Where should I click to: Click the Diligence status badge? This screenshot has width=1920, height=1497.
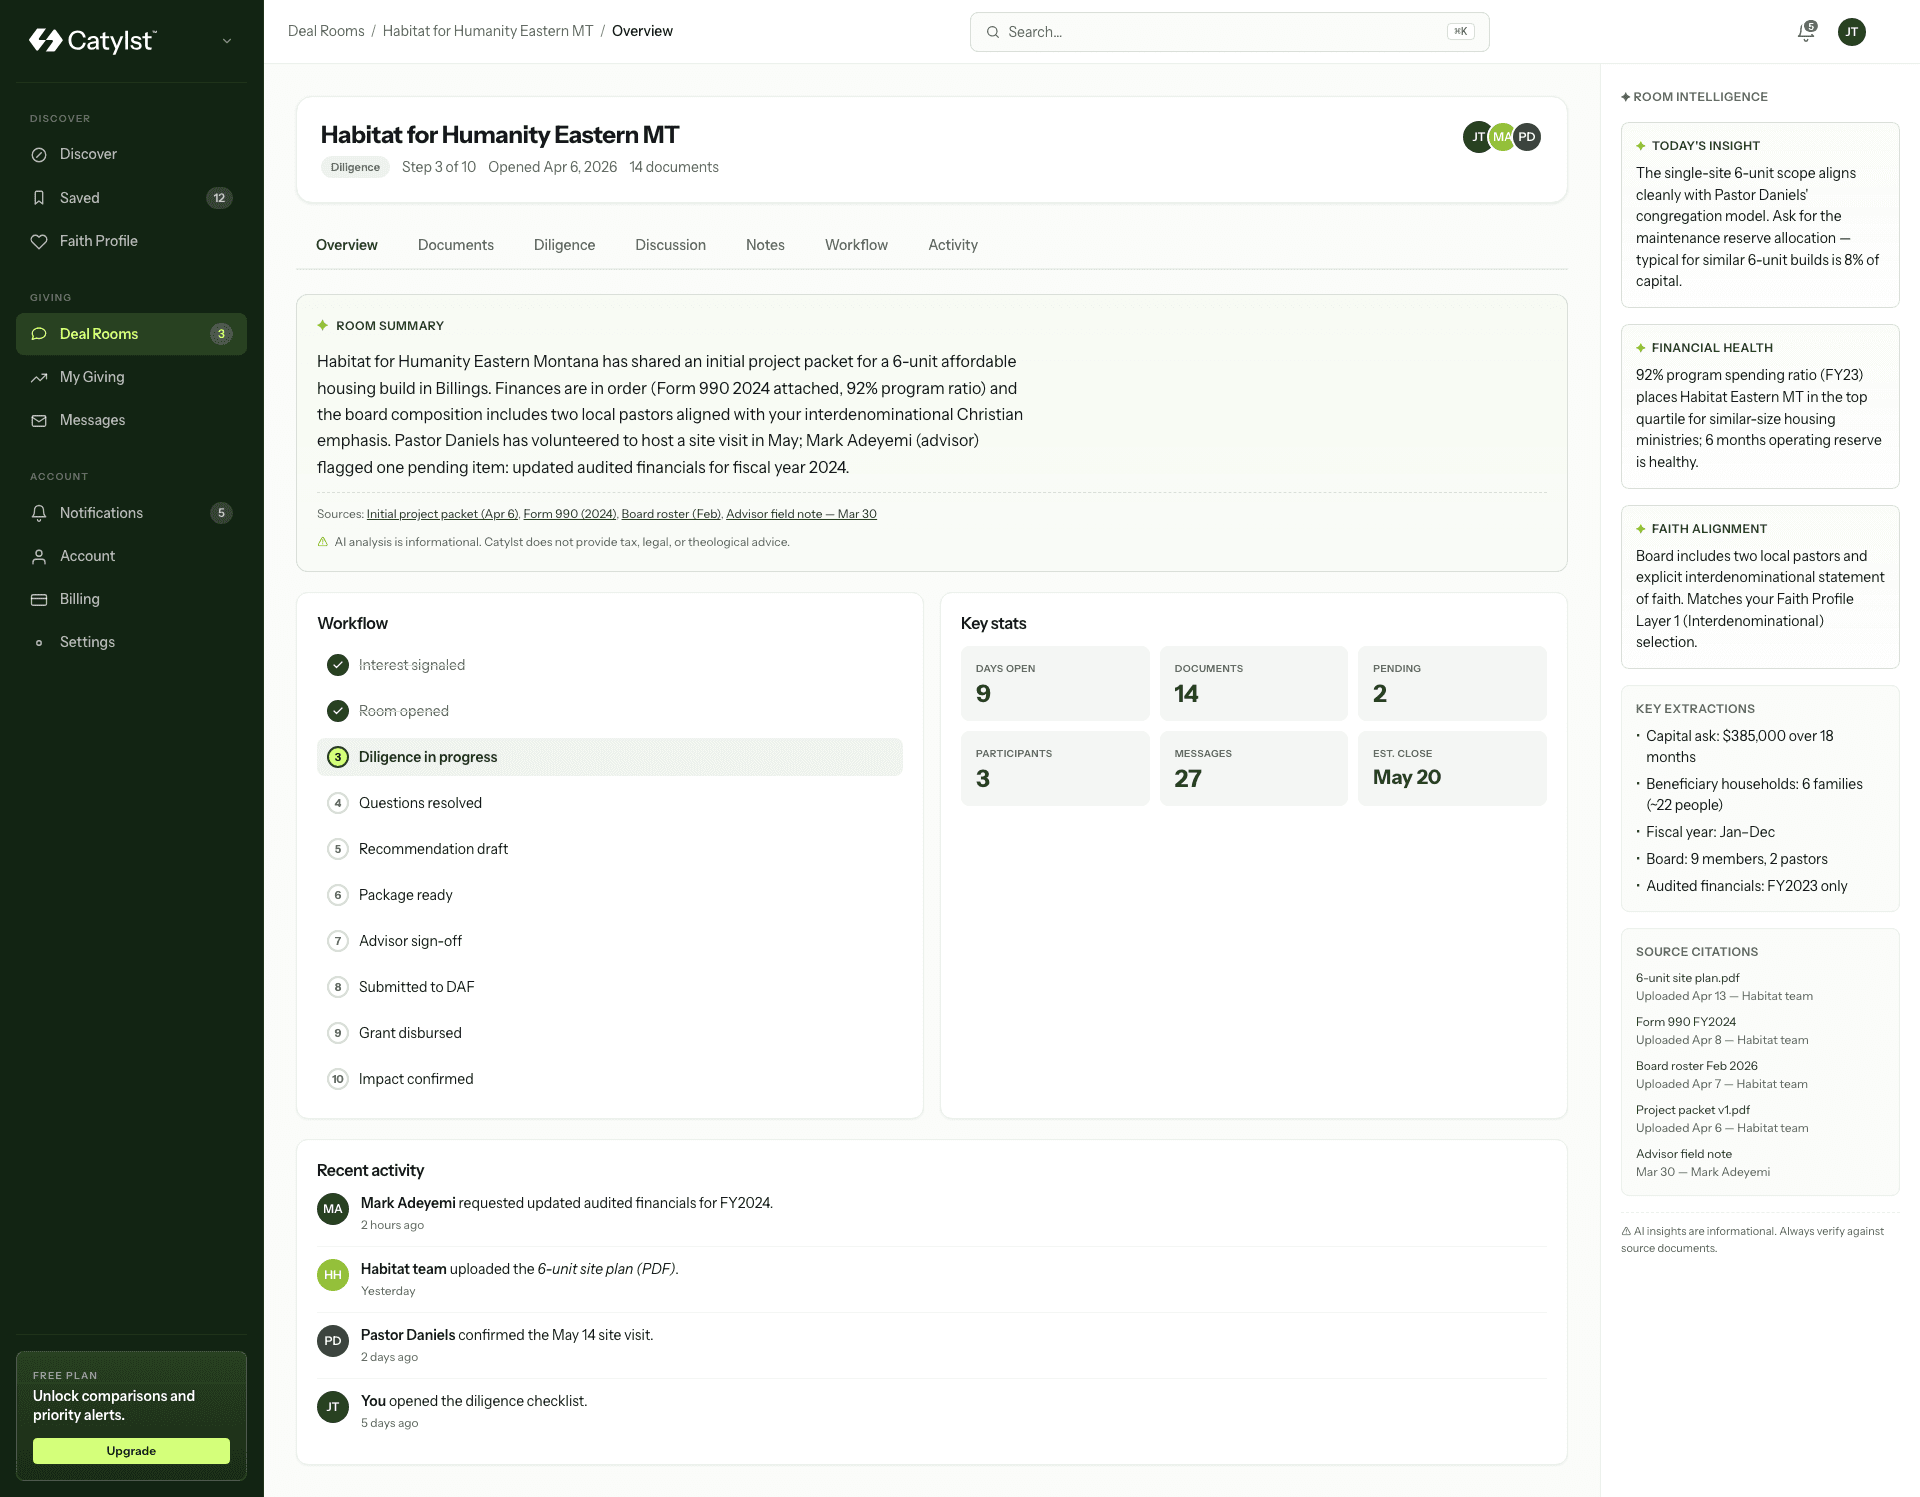point(355,167)
